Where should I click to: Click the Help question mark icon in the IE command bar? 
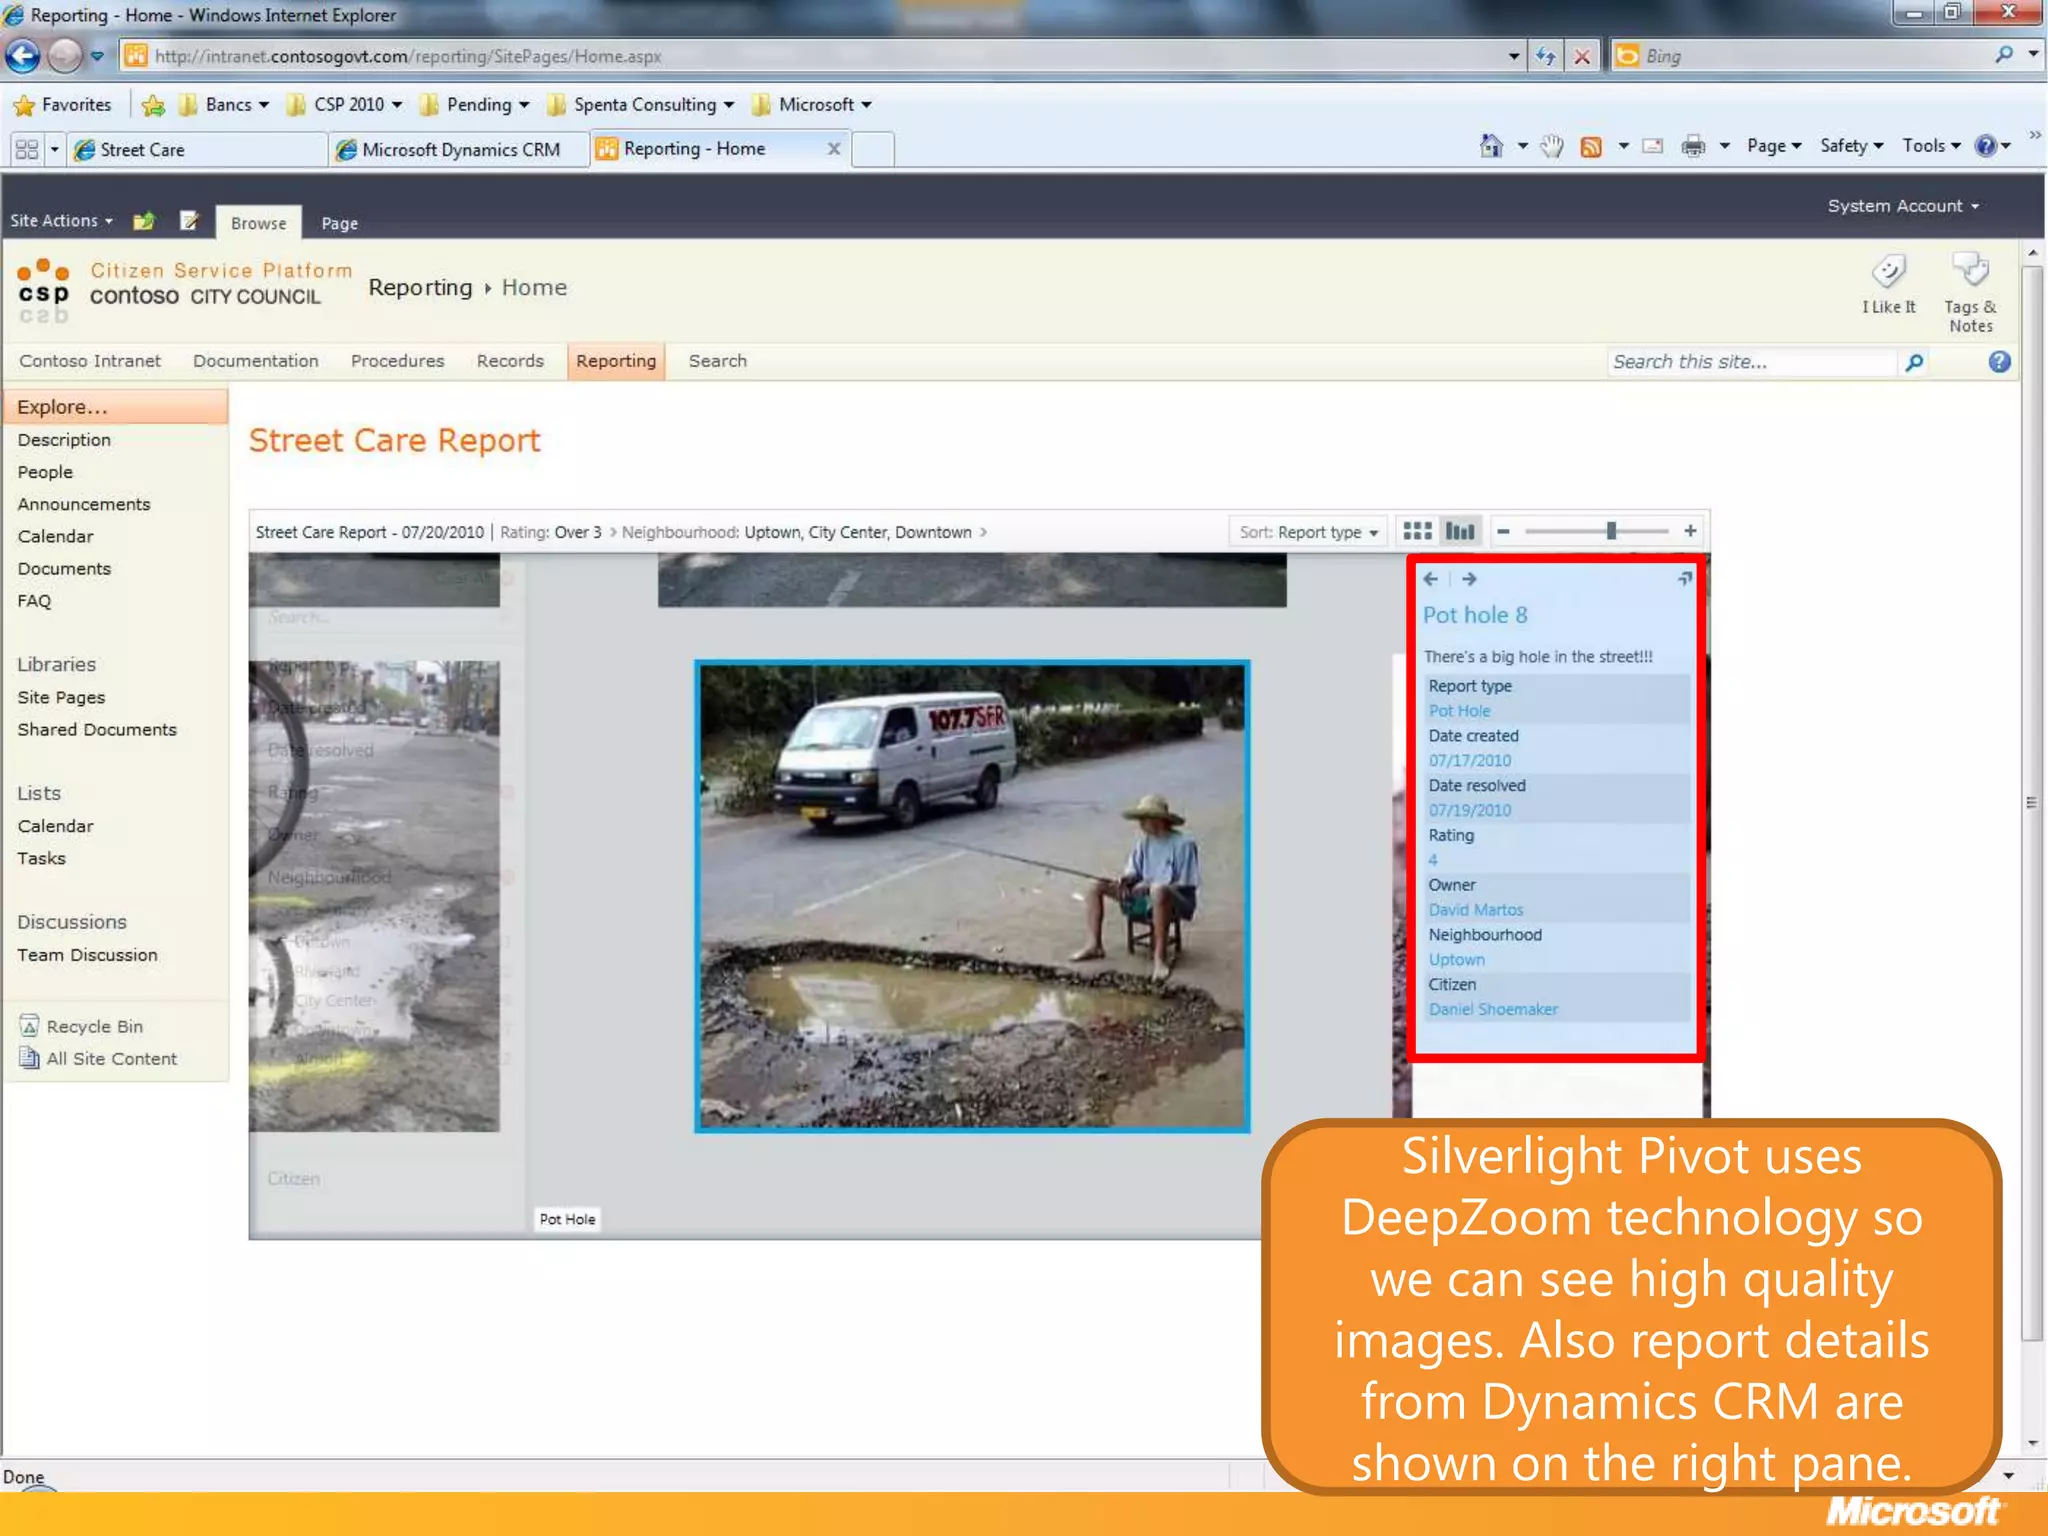click(x=1985, y=146)
